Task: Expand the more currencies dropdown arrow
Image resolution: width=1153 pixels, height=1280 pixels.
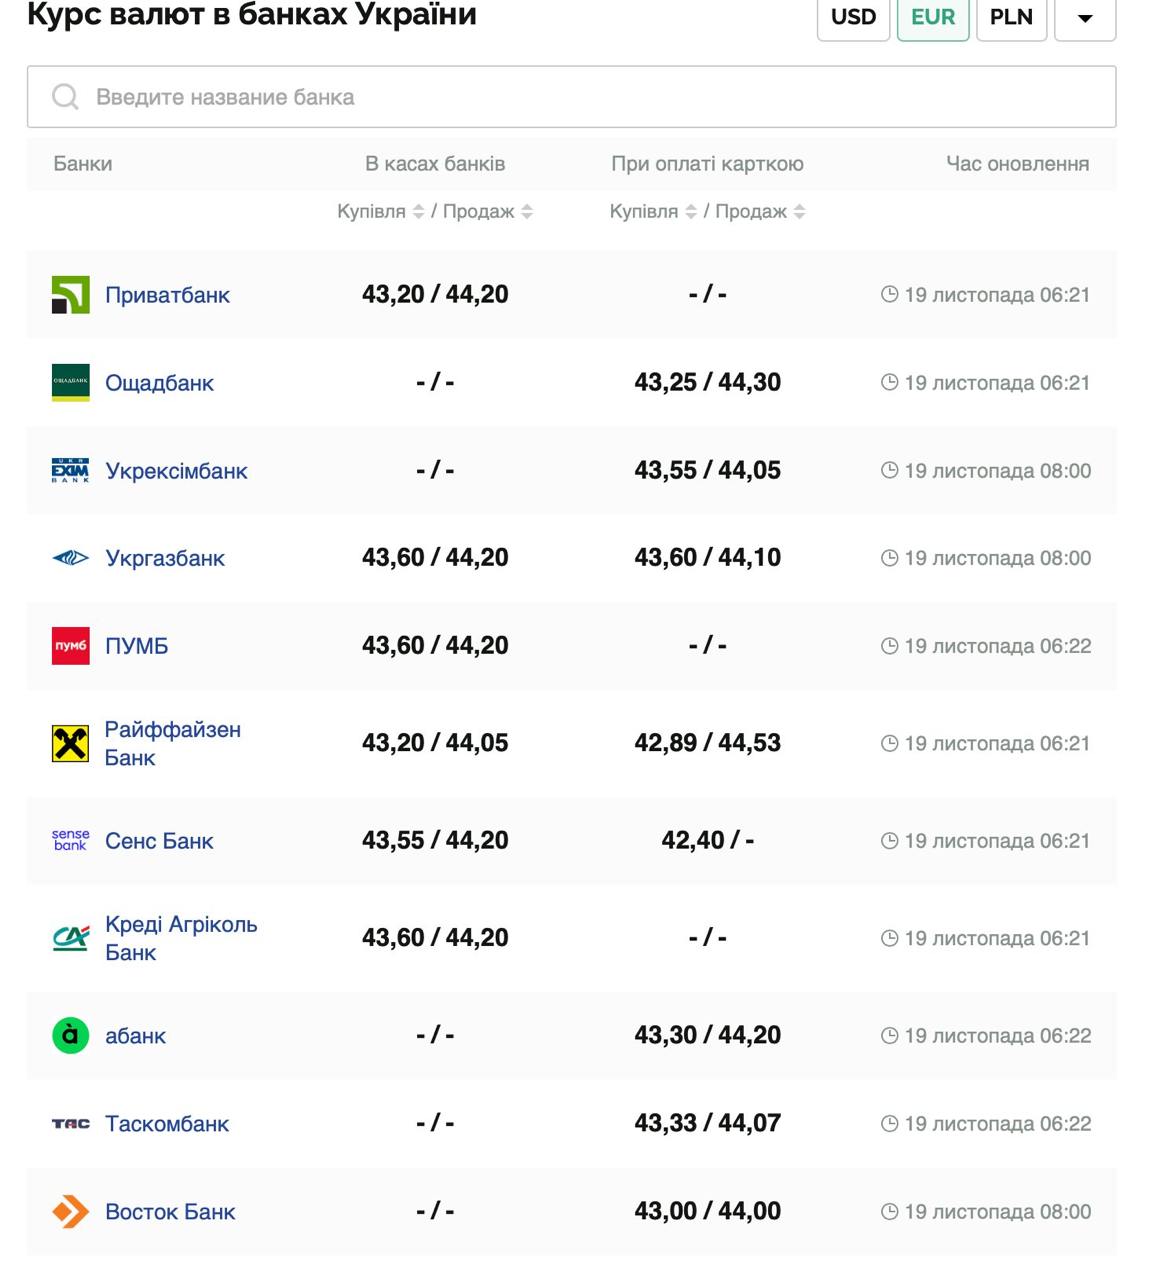Action: point(1085,18)
